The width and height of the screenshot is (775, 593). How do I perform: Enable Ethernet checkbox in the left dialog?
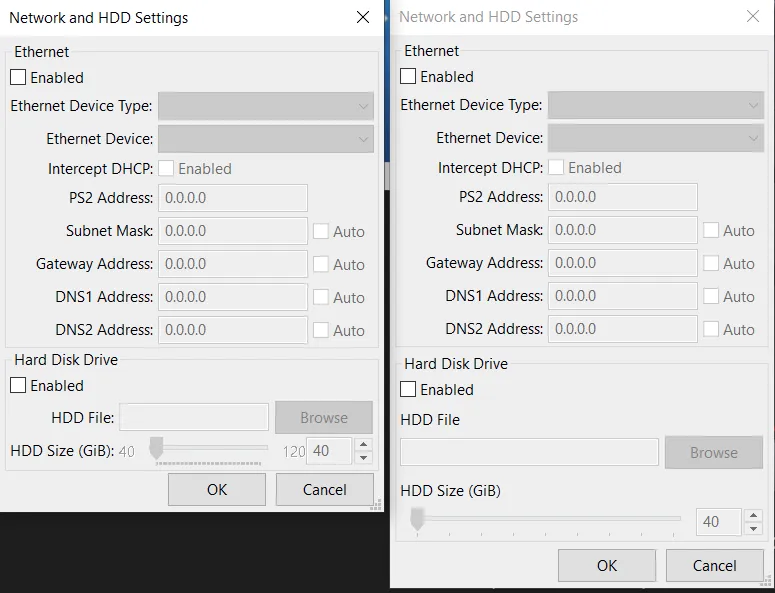tap(19, 77)
